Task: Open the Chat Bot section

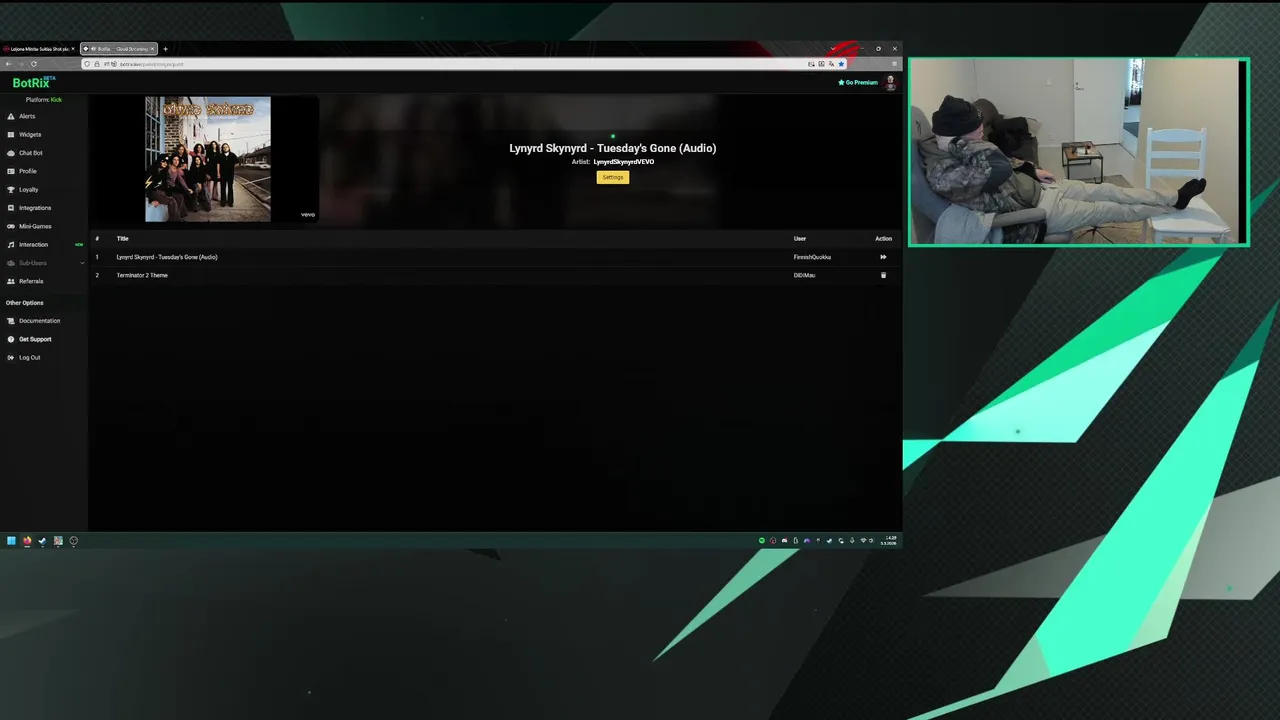Action: 31,153
